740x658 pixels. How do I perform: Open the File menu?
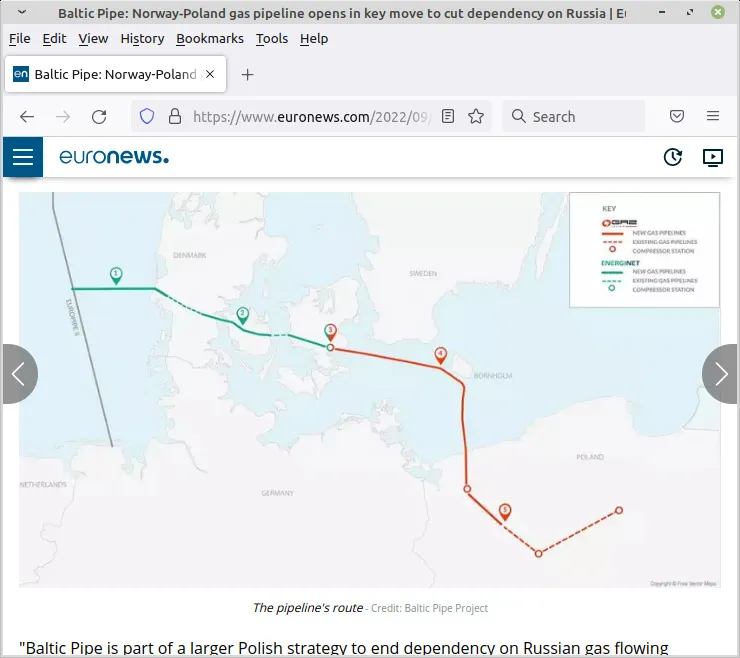pyautogui.click(x=19, y=39)
